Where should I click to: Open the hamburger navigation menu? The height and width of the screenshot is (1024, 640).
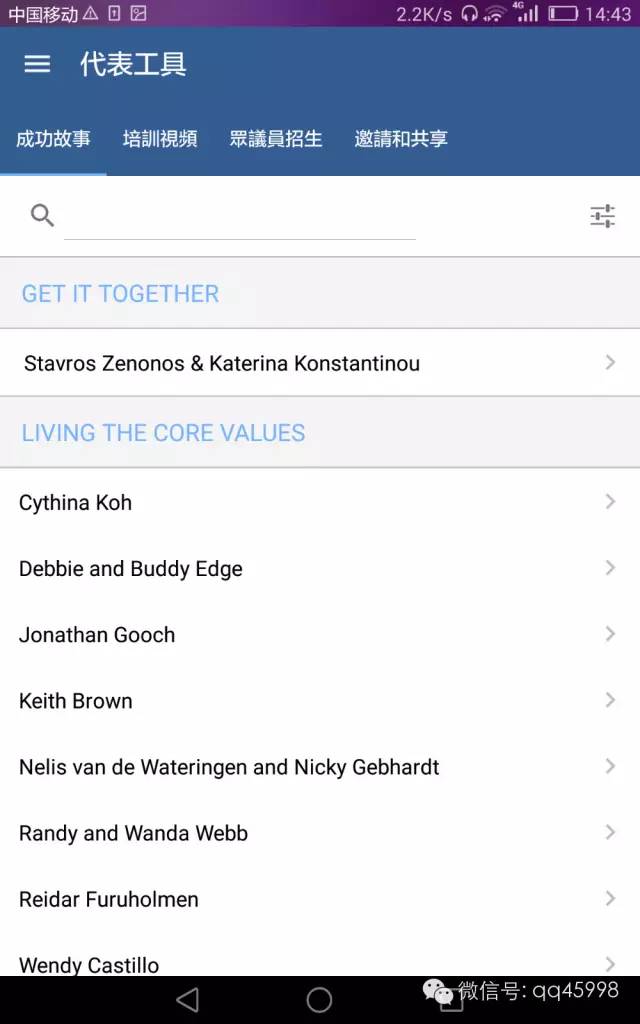click(x=37, y=64)
